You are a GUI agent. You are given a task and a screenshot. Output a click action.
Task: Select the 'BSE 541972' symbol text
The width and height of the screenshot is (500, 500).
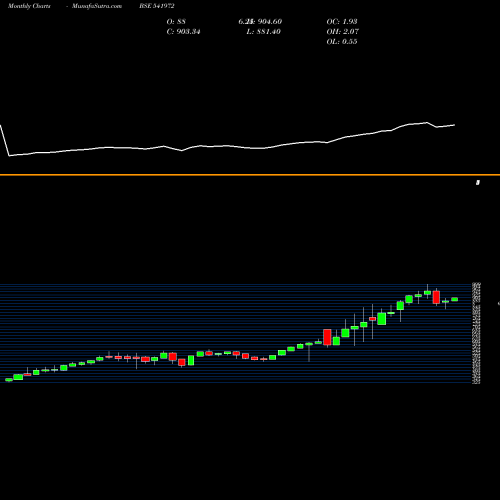pos(157,6)
